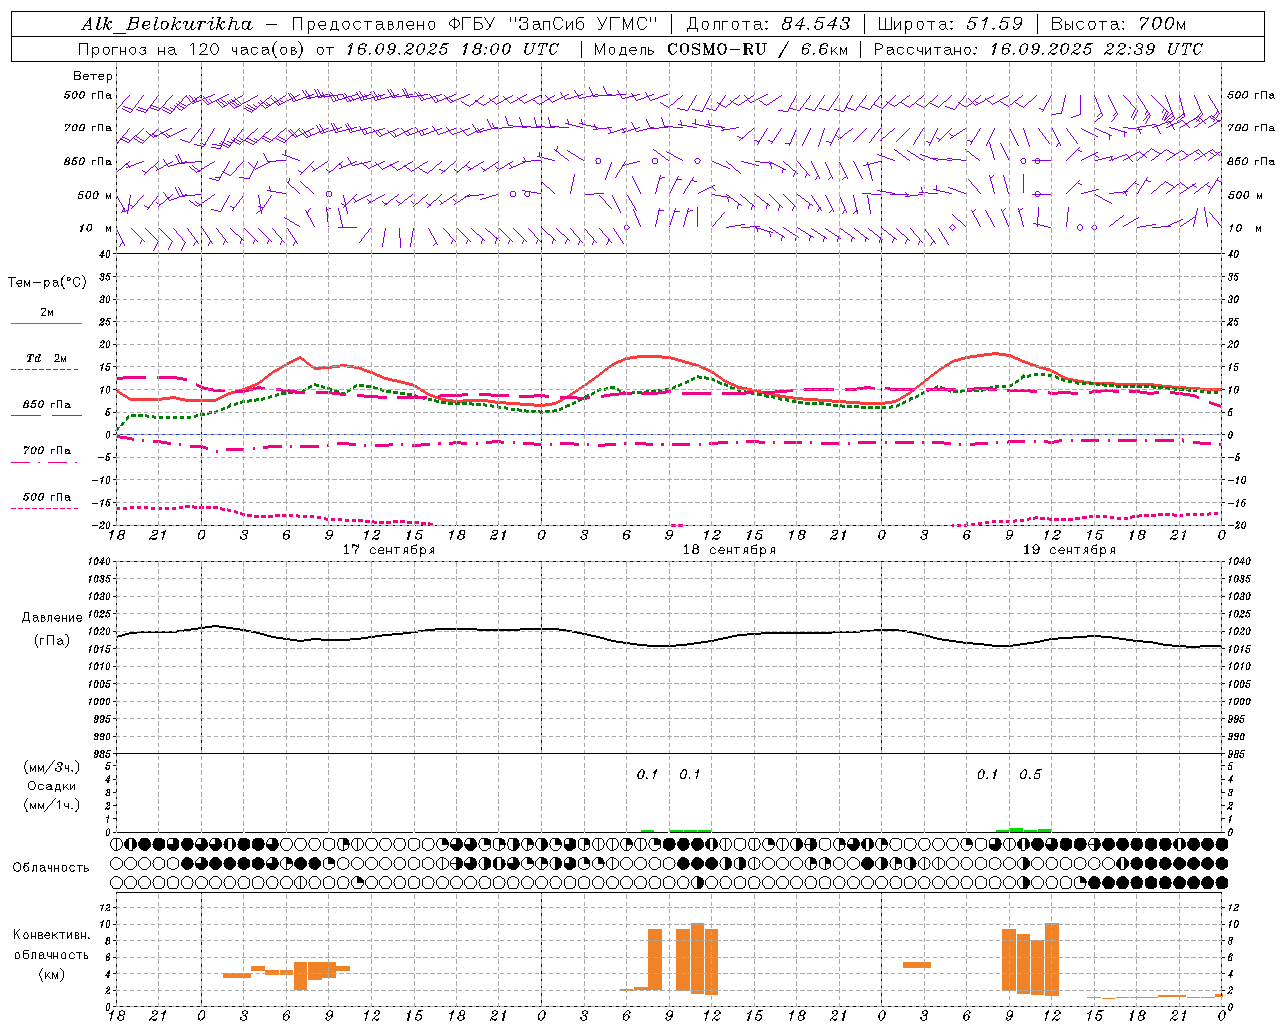Viewport: 1280px width, 1024px height.
Task: Select the 'Модель COSMO-RU / 6.6км' text
Action: pos(721,49)
